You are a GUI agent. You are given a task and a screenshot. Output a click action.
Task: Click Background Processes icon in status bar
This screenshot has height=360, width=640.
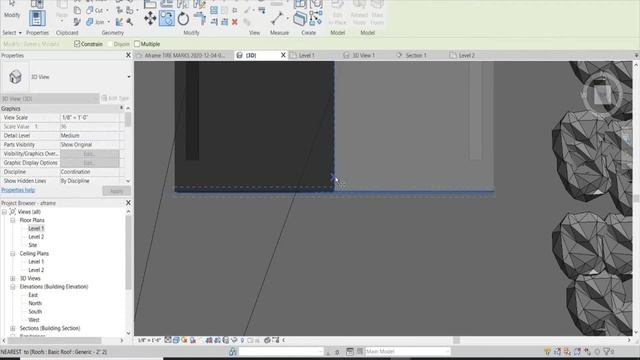(597, 351)
